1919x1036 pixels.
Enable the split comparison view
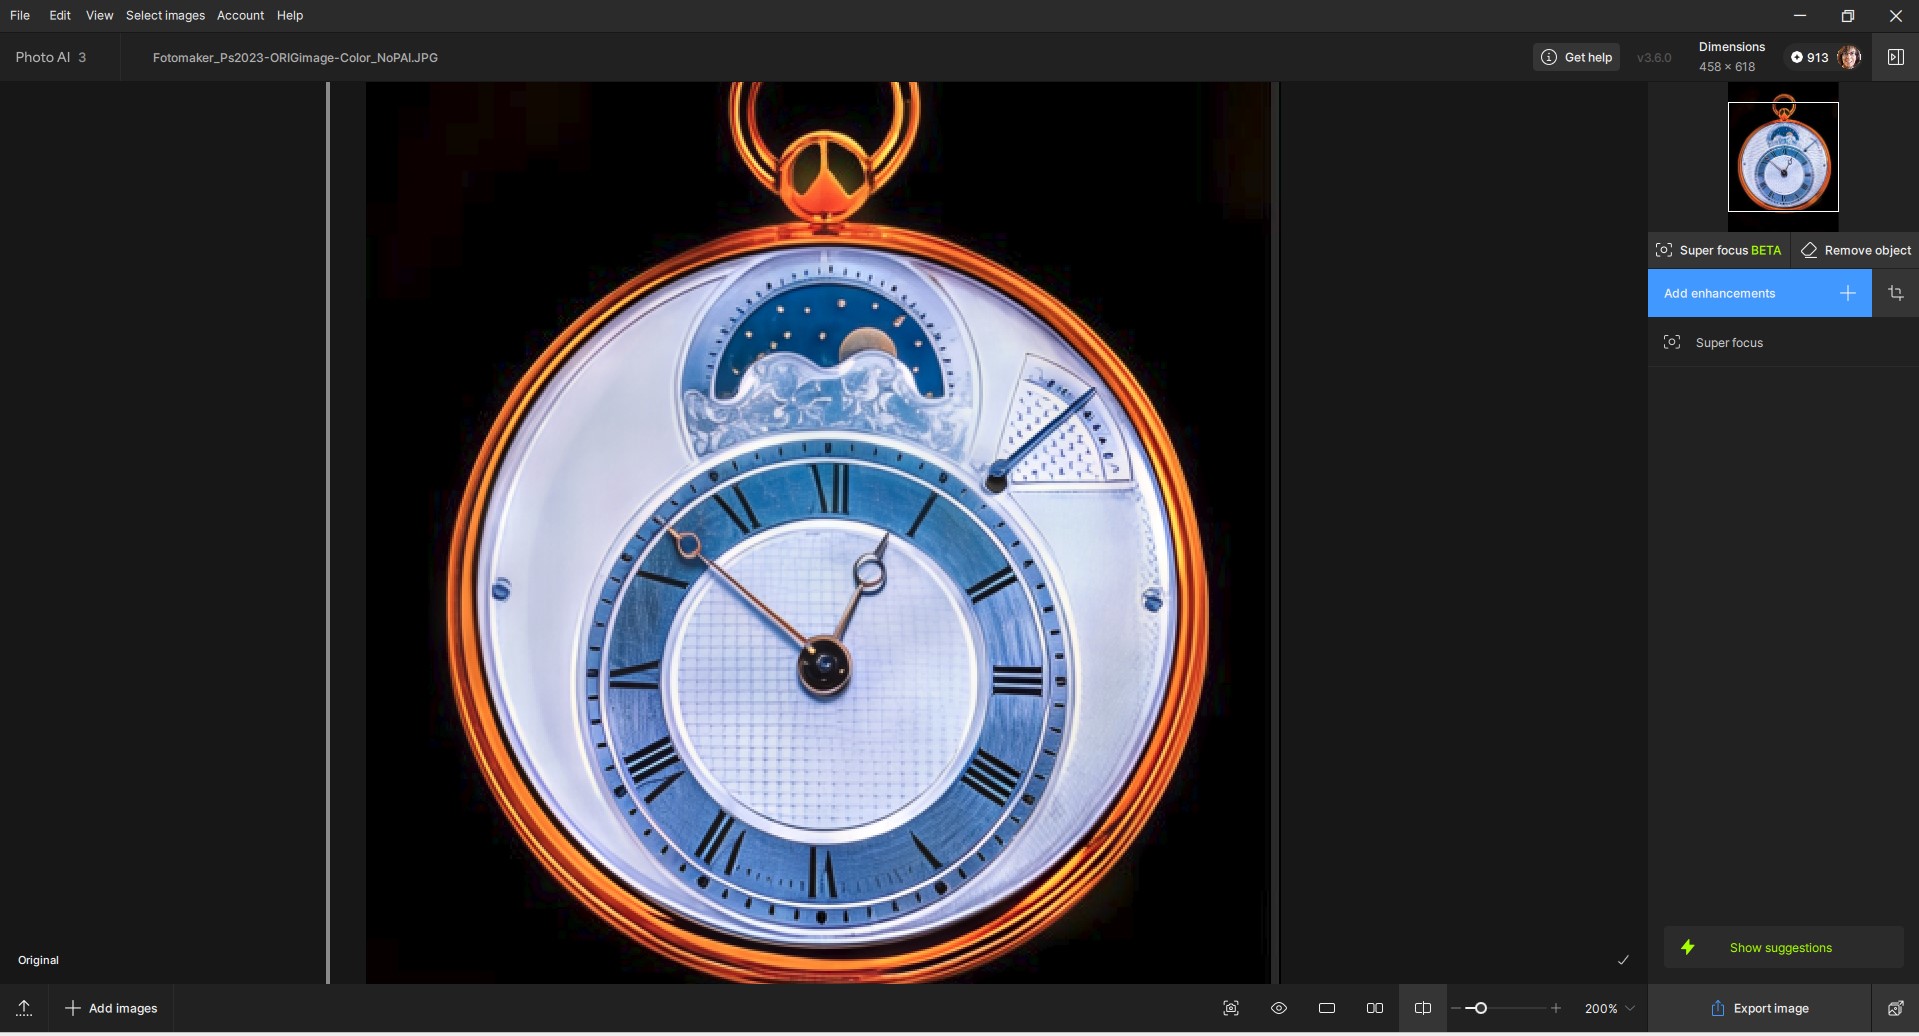point(1422,1008)
